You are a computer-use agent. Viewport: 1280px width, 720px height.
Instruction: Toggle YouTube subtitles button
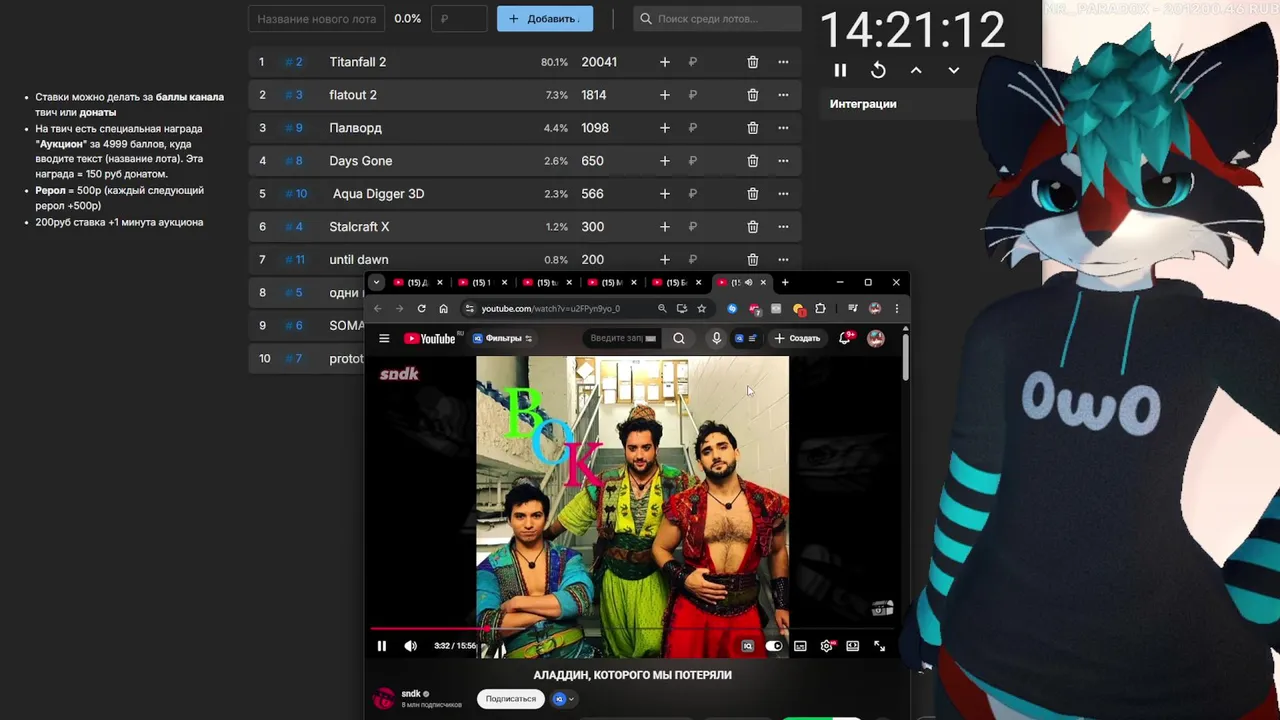800,646
